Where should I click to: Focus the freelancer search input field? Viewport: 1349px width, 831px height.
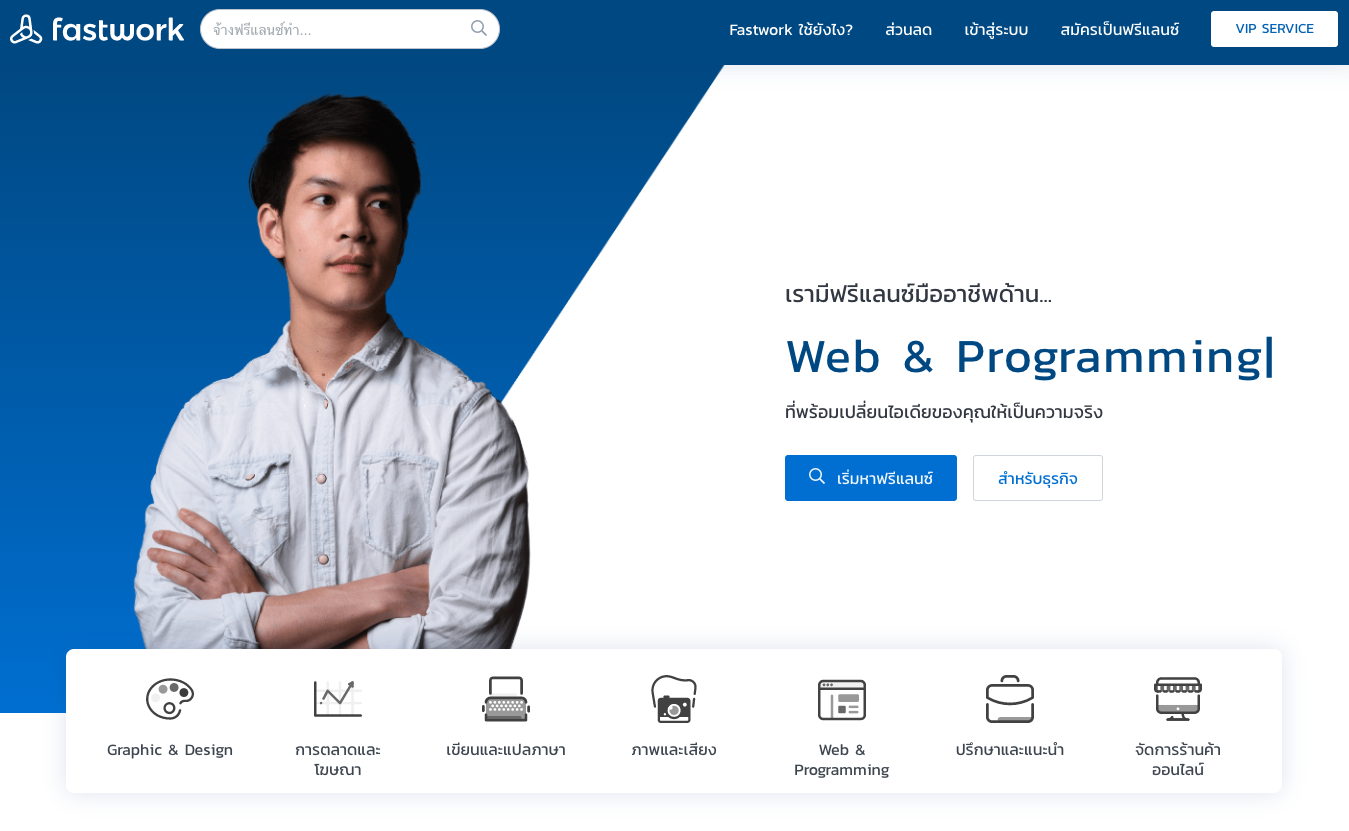pyautogui.click(x=338, y=29)
